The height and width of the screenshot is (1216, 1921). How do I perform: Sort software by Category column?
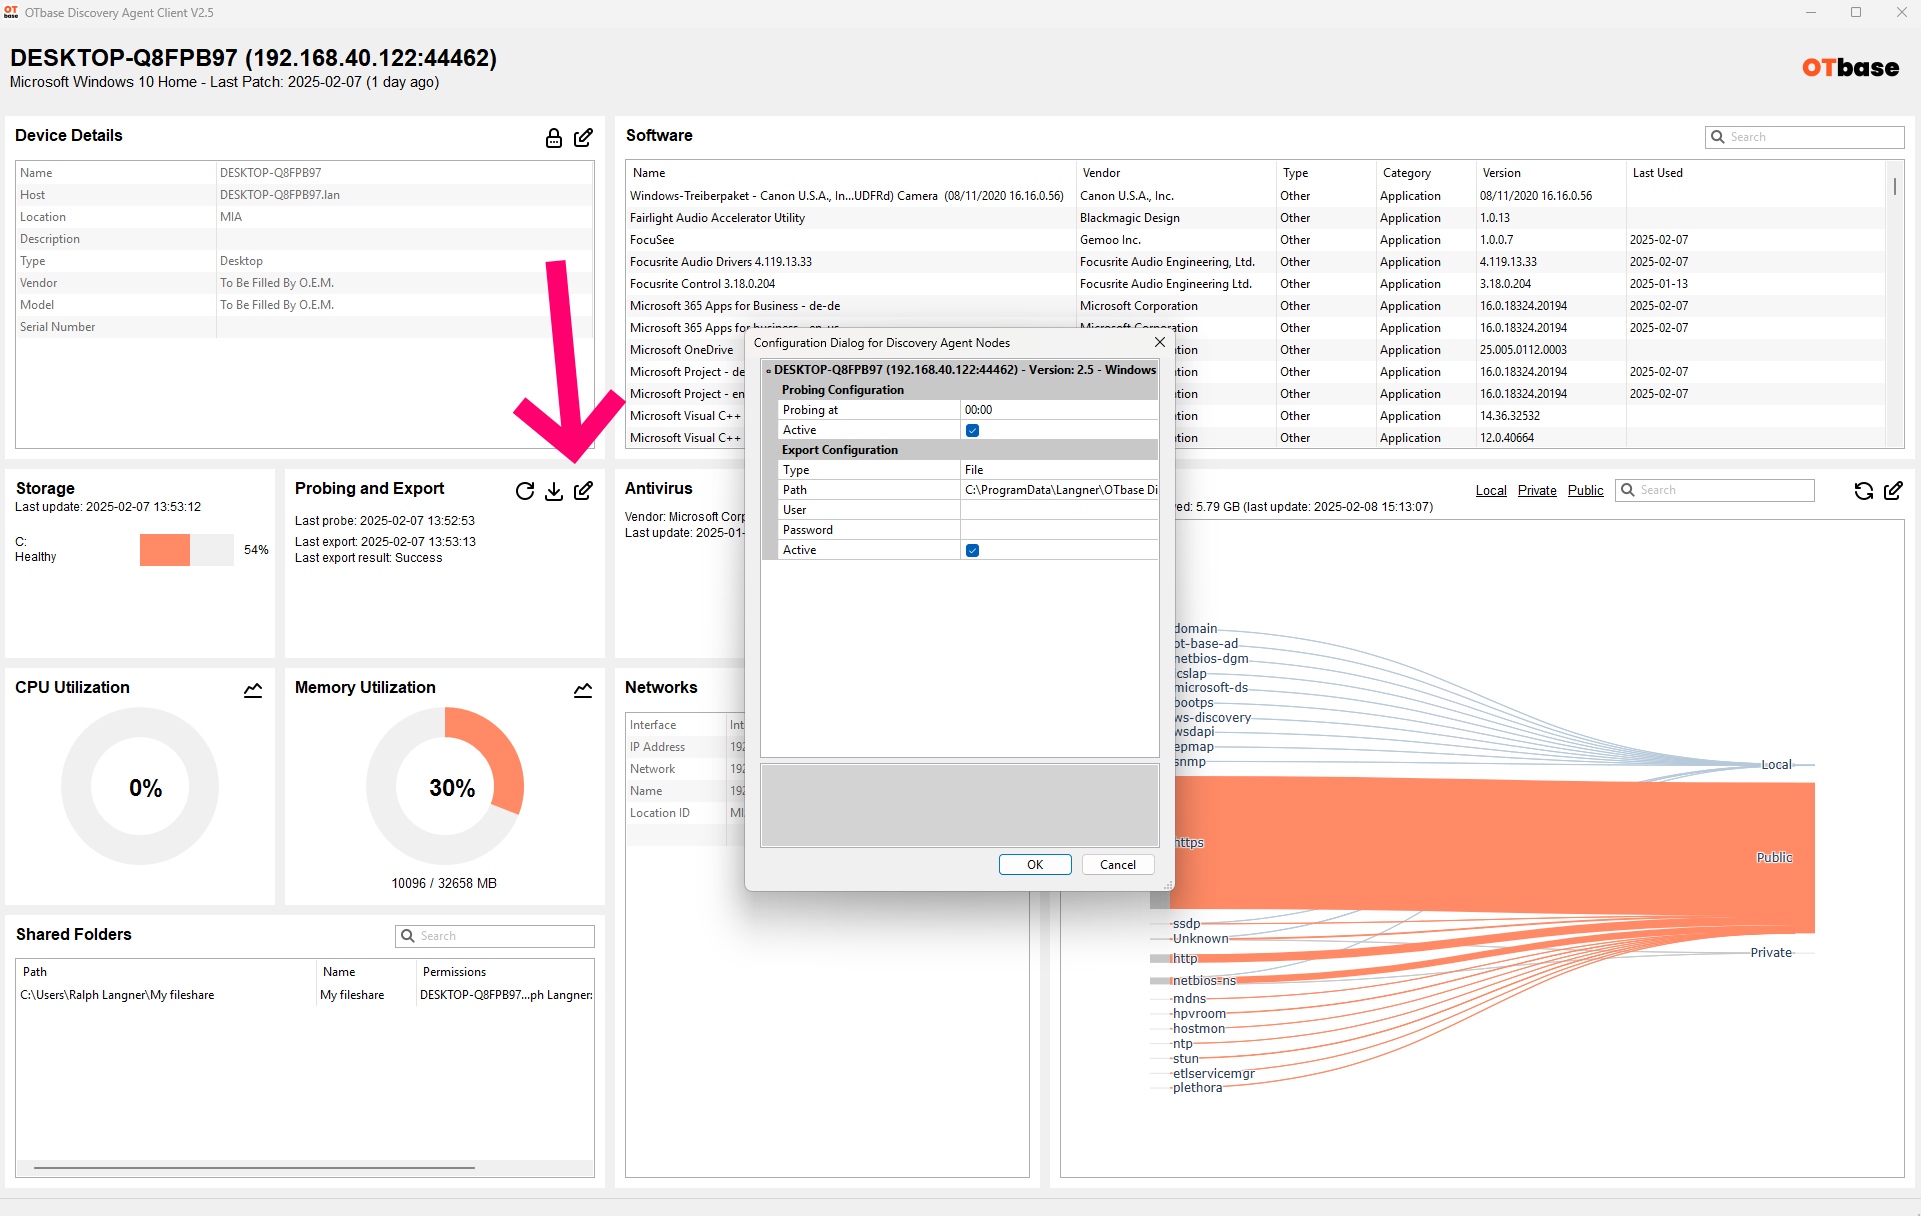1406,173
